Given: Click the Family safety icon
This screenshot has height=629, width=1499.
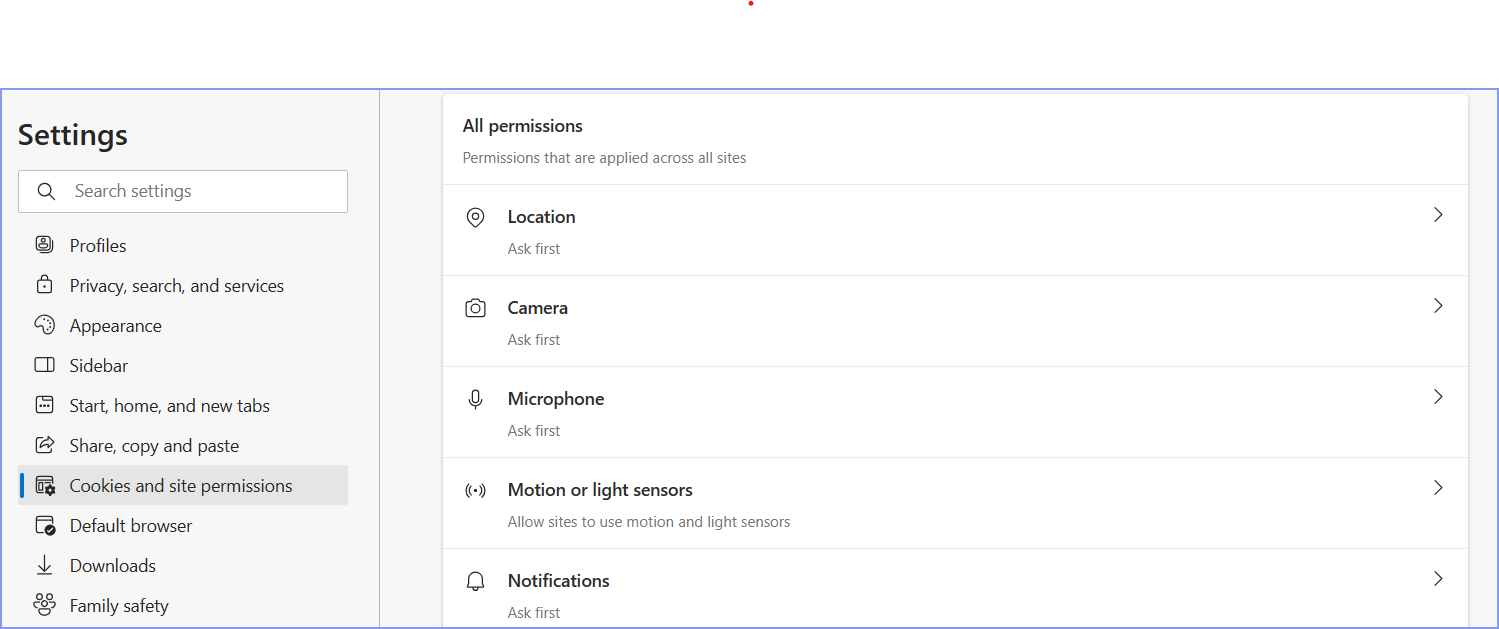Looking at the screenshot, I should coord(44,604).
